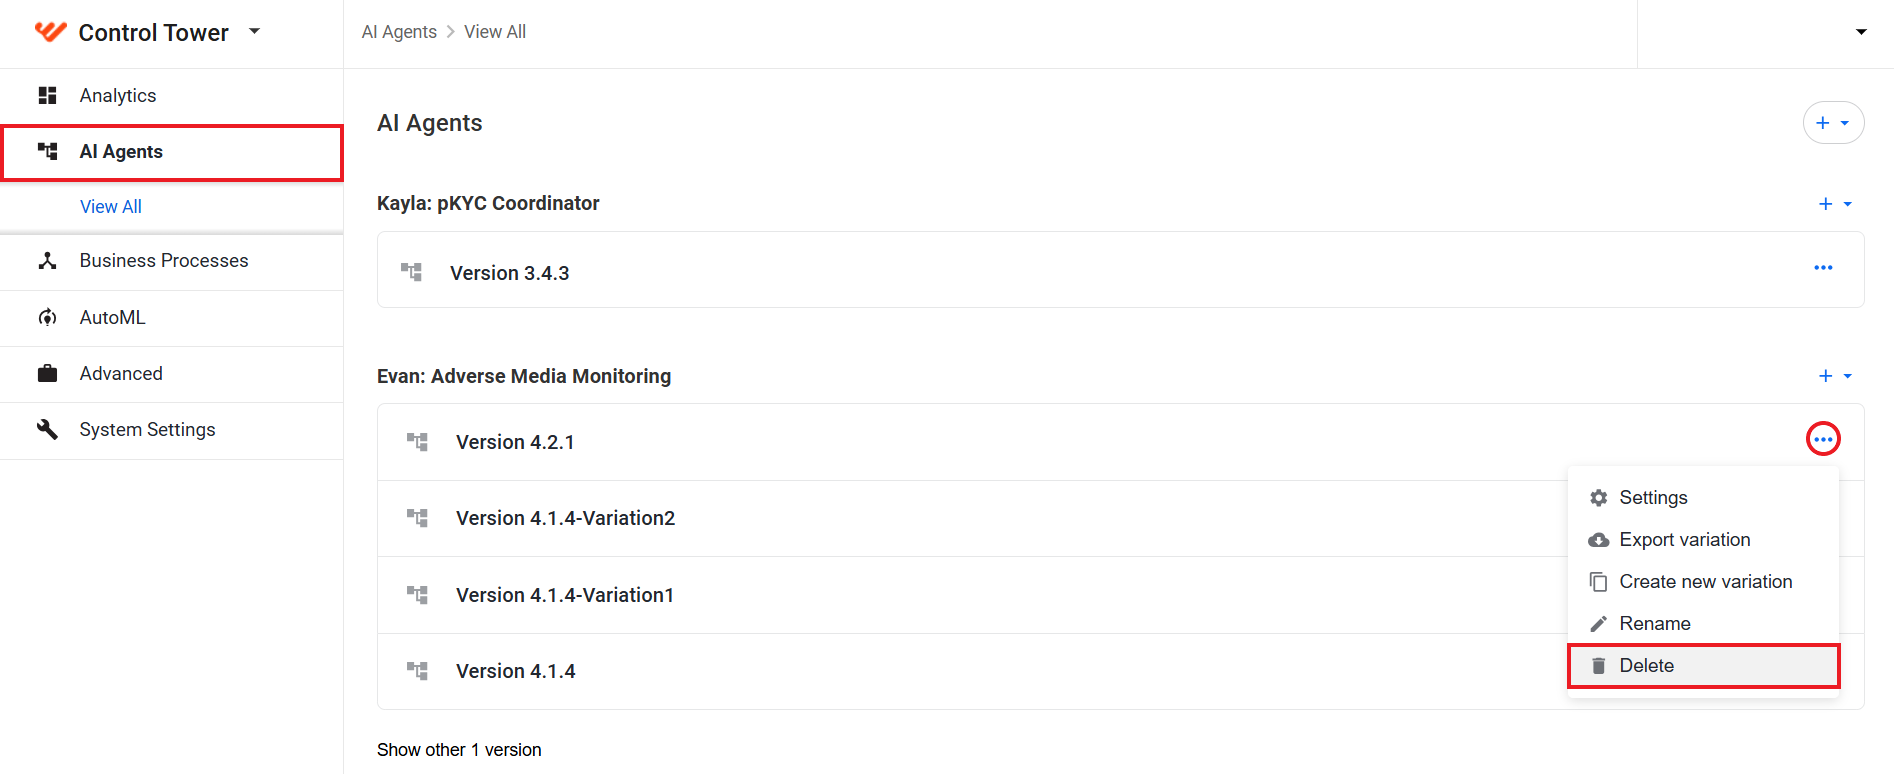Open three-dot menu for Version 3.4.3
Screen dimensions: 1894x774
point(1823,268)
